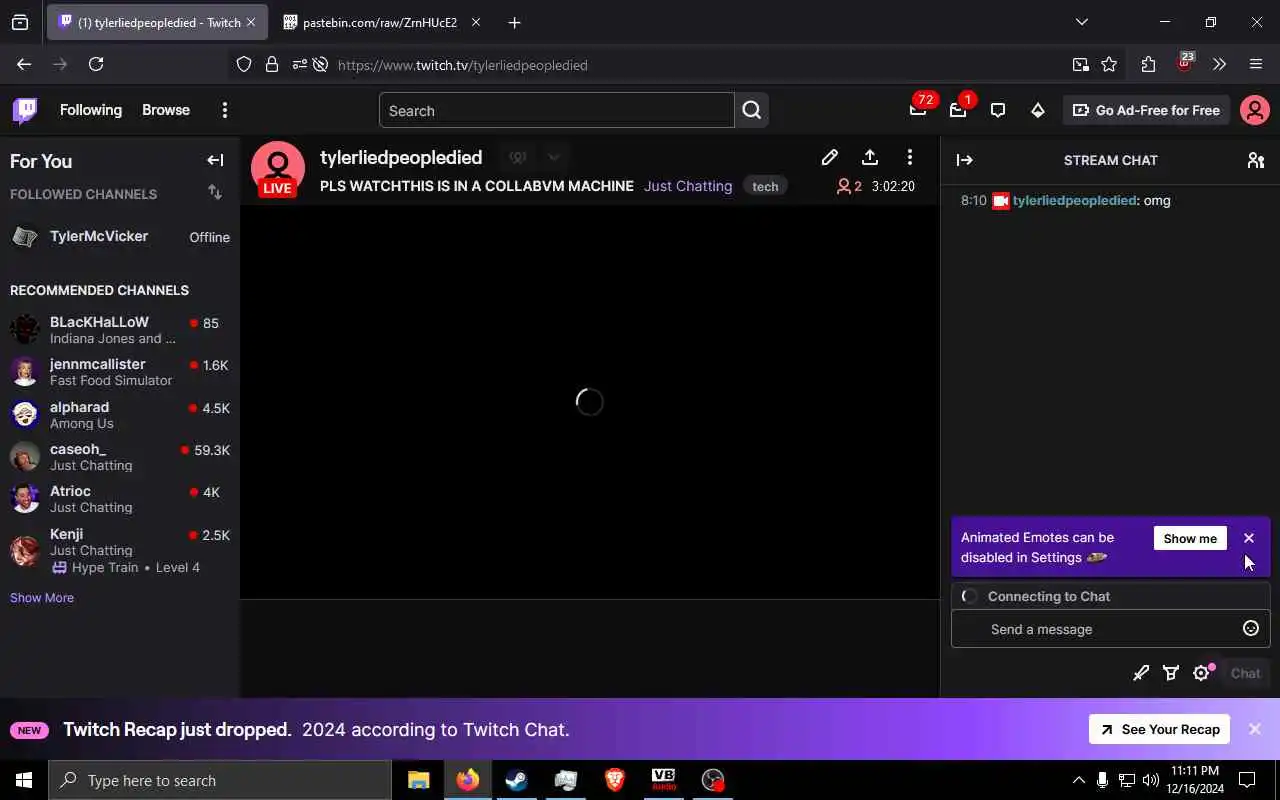Open jennmcallister recommended channel
The height and width of the screenshot is (800, 1280).
(x=120, y=372)
